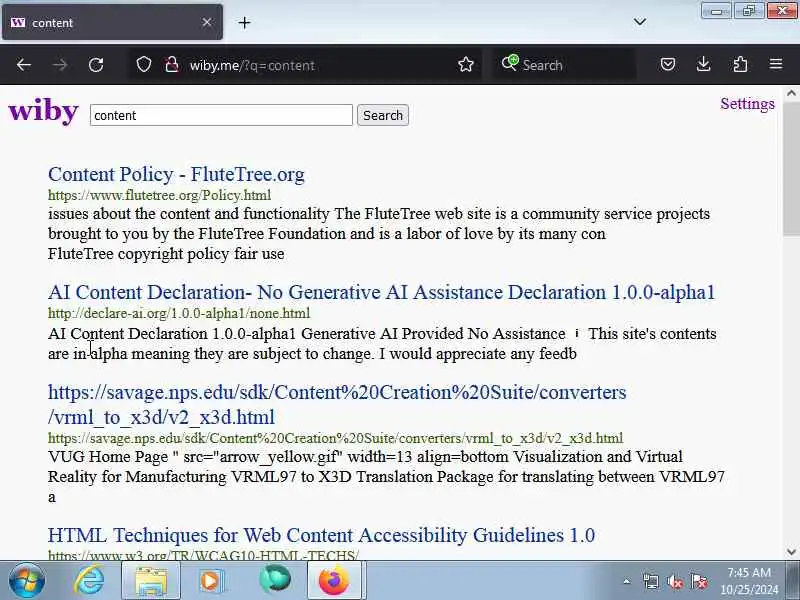Viewport: 800px width, 600px height.
Task: Launch Internet Explorer from taskbar
Action: [x=89, y=581]
